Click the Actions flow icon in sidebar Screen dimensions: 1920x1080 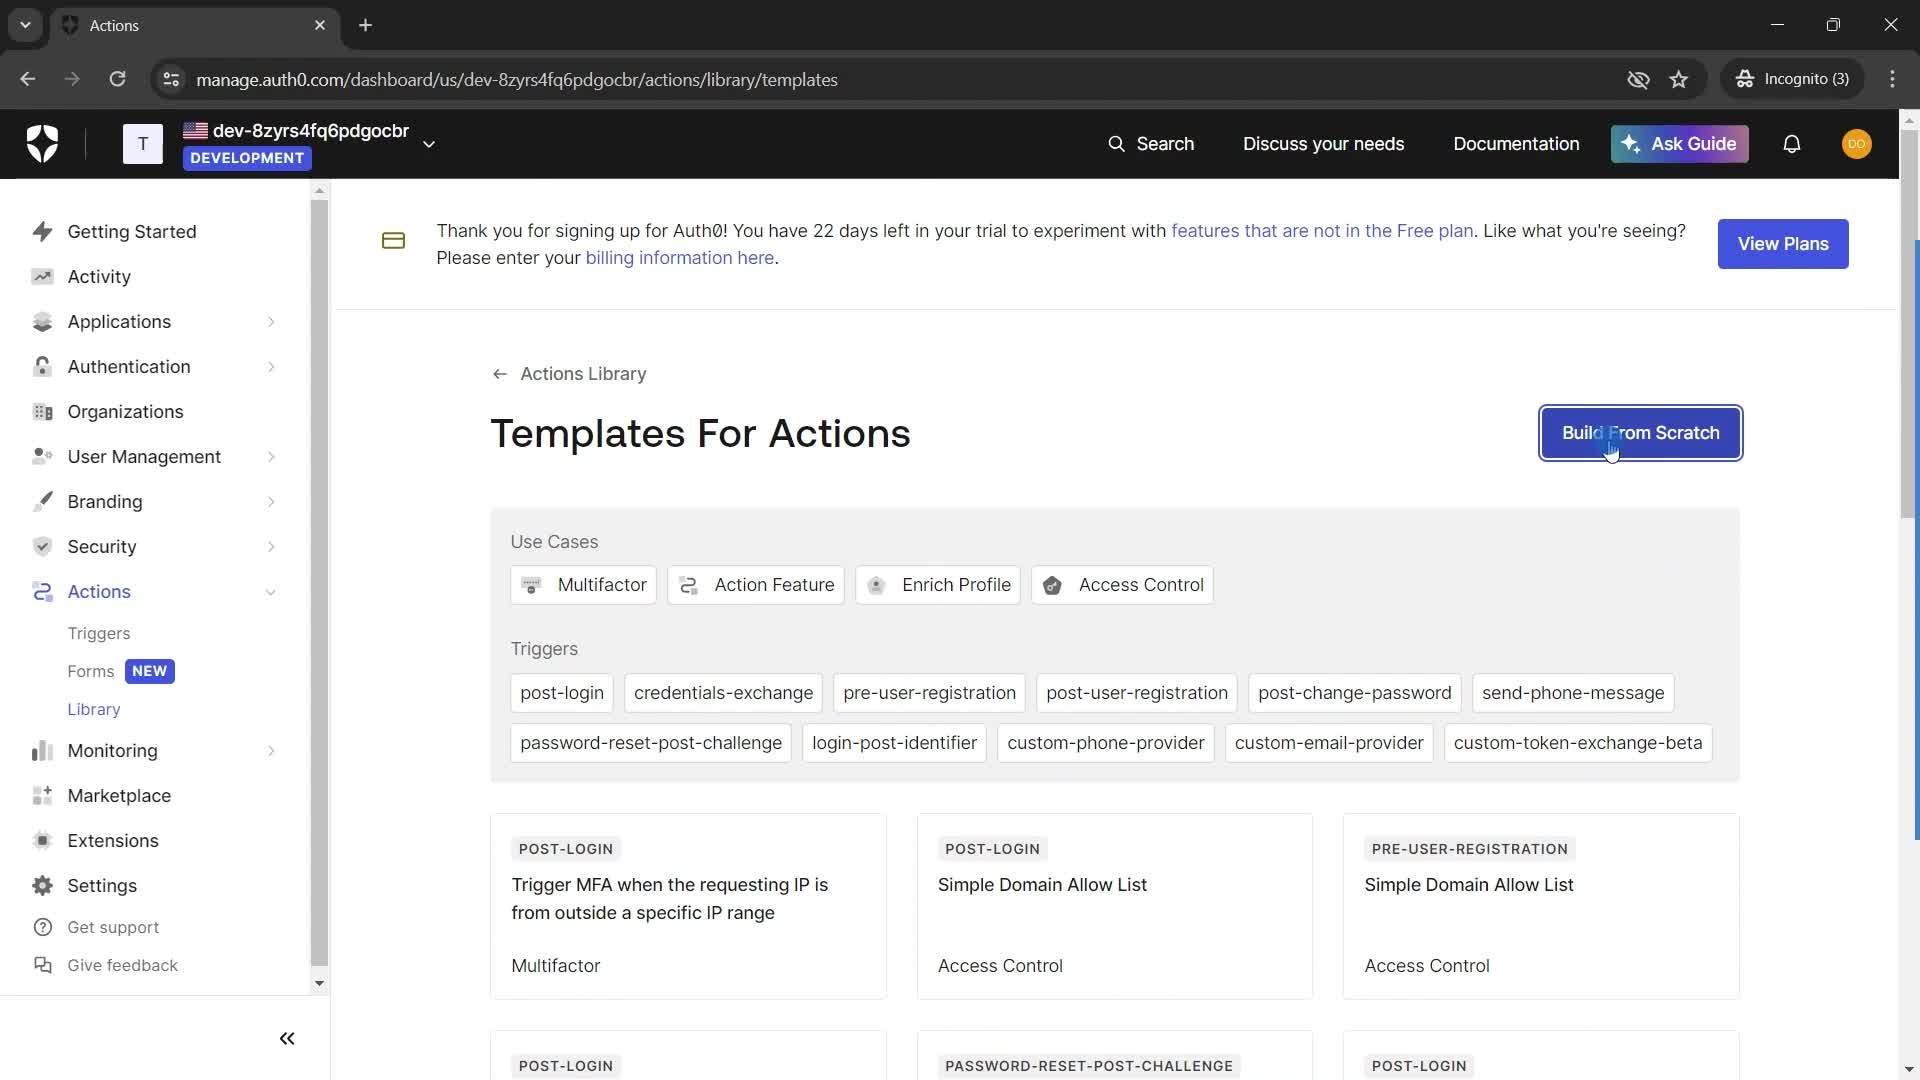pos(42,592)
